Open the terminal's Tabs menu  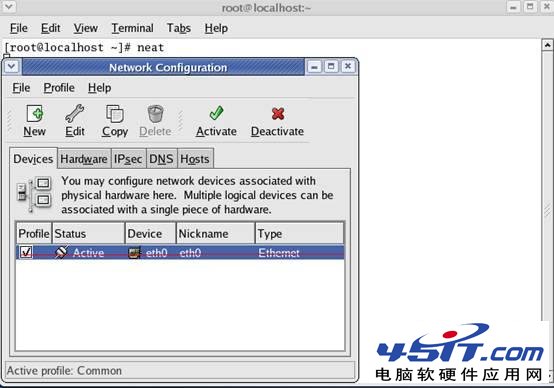179,28
